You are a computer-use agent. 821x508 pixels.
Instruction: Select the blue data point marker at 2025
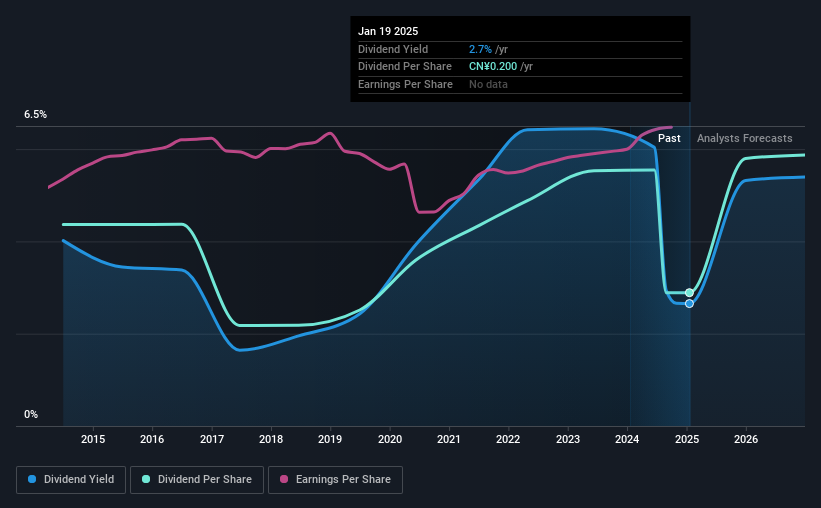click(690, 304)
